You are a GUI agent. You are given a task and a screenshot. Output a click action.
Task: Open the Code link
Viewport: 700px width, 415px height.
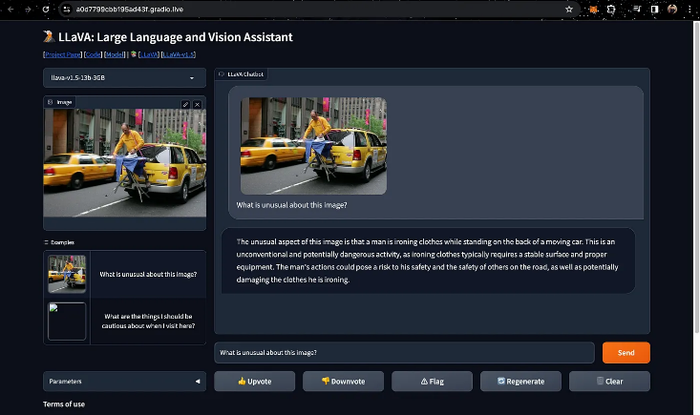pos(93,54)
